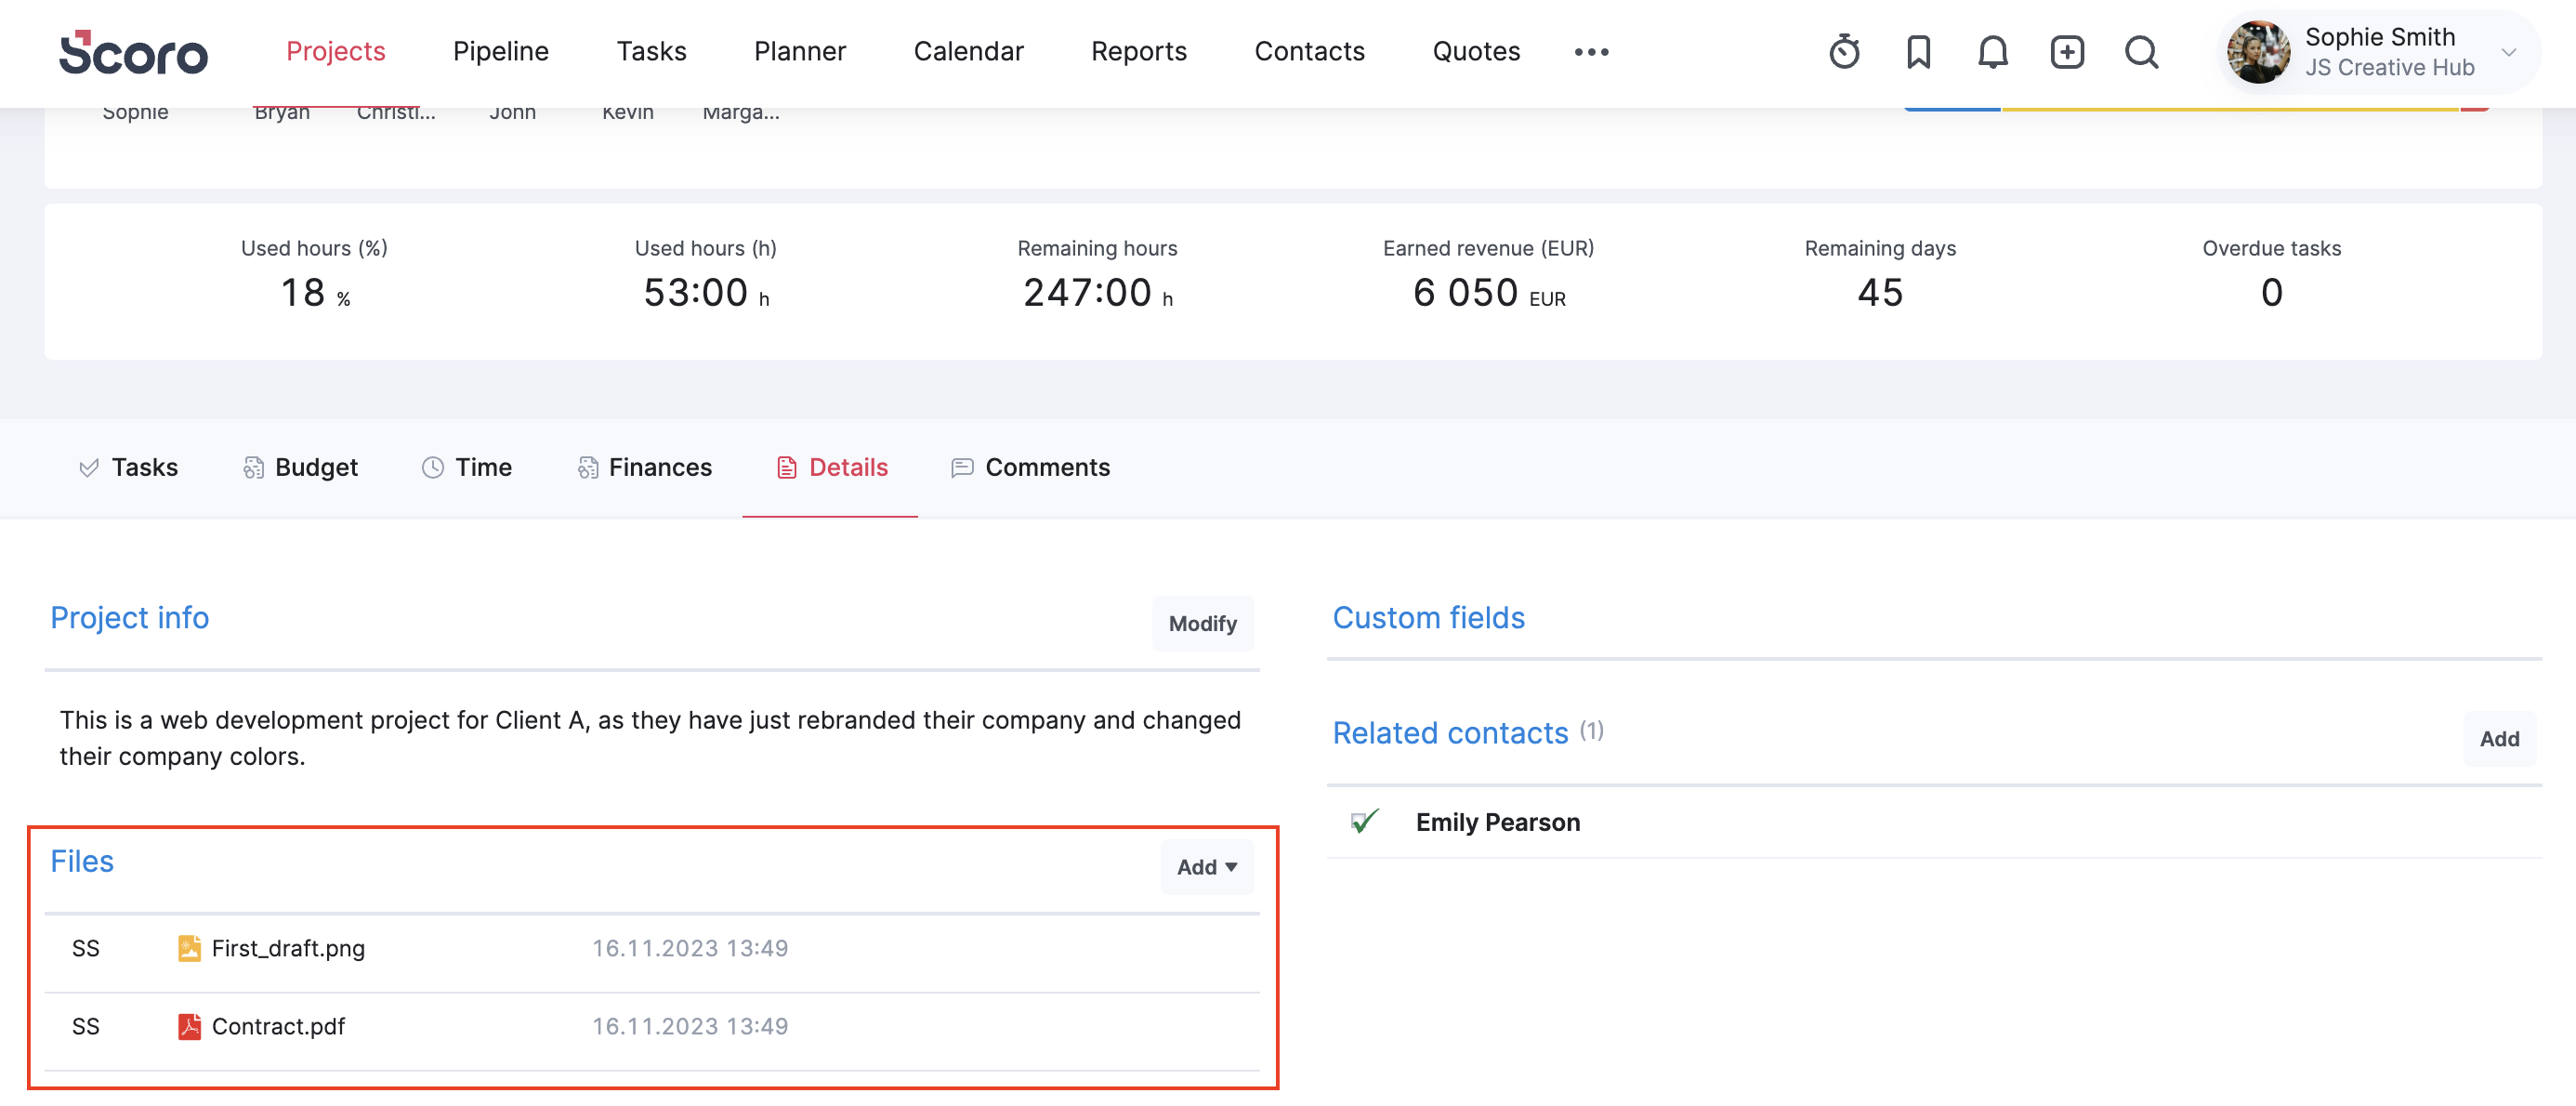The width and height of the screenshot is (2576, 1106).
Task: Switch to the Budget tab
Action: [x=316, y=466]
